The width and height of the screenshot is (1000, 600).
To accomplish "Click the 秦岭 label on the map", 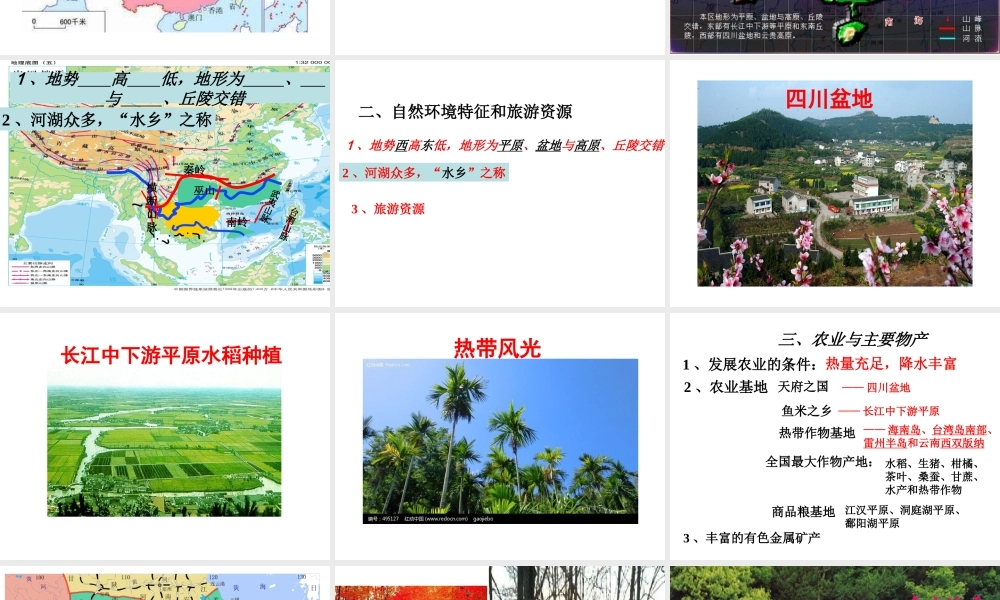I will click(195, 170).
